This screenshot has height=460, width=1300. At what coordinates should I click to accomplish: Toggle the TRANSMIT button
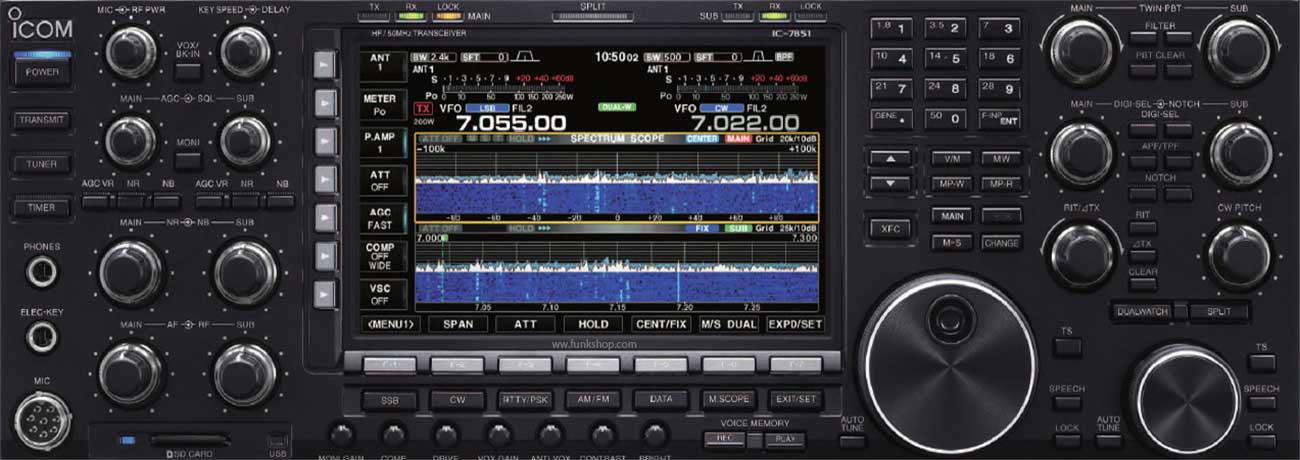[40, 119]
